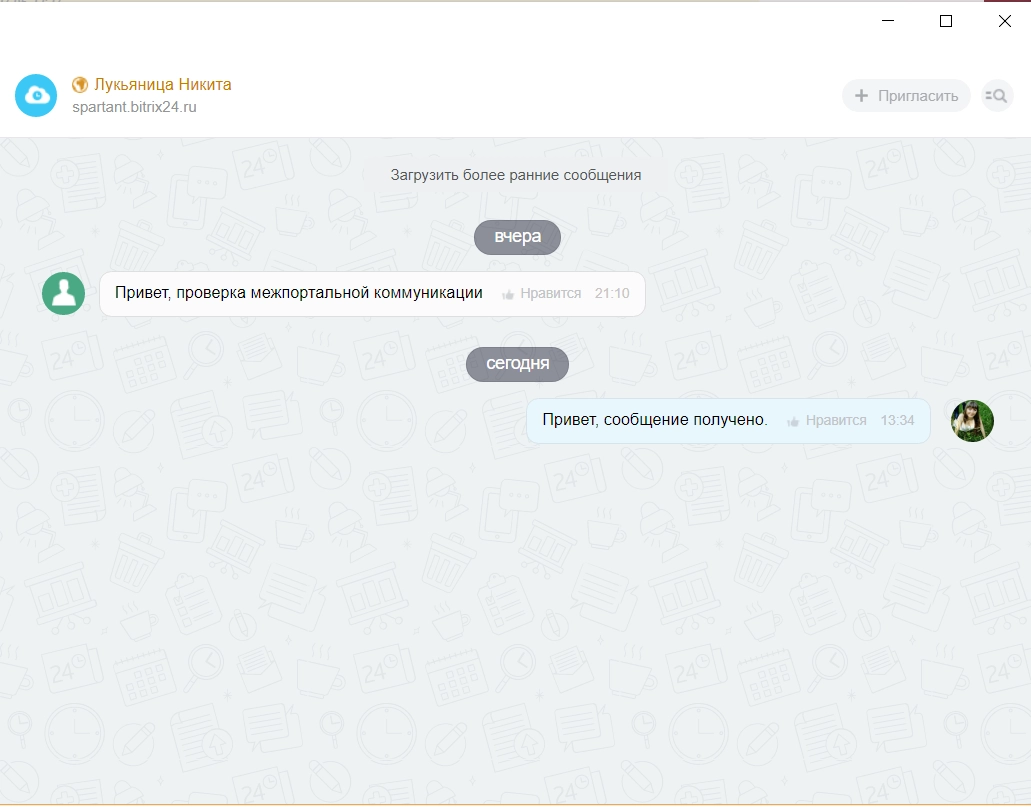Select the message bubble "Привет, сообщение получено."
The image size is (1031, 807).
click(654, 419)
